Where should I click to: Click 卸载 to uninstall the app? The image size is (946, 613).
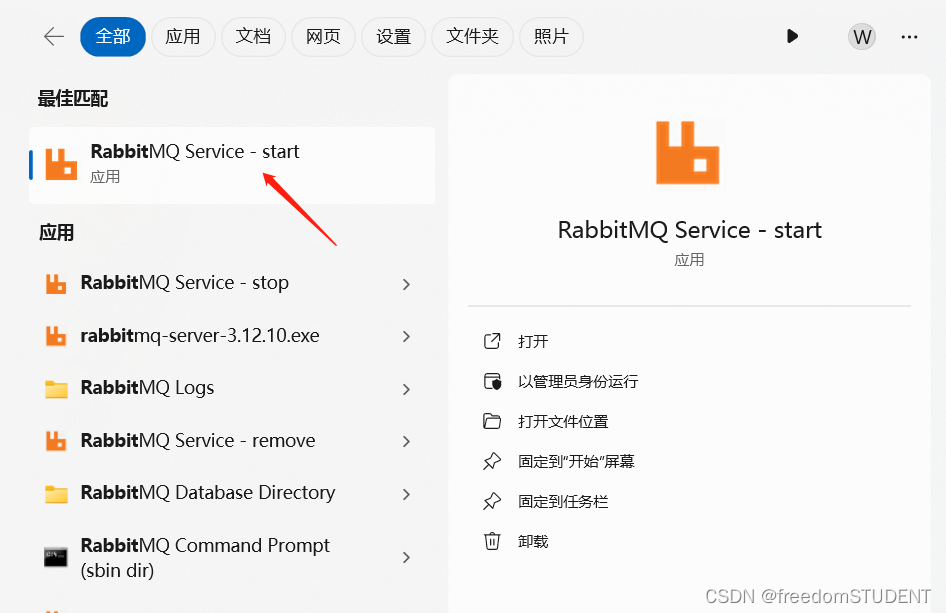pos(533,542)
